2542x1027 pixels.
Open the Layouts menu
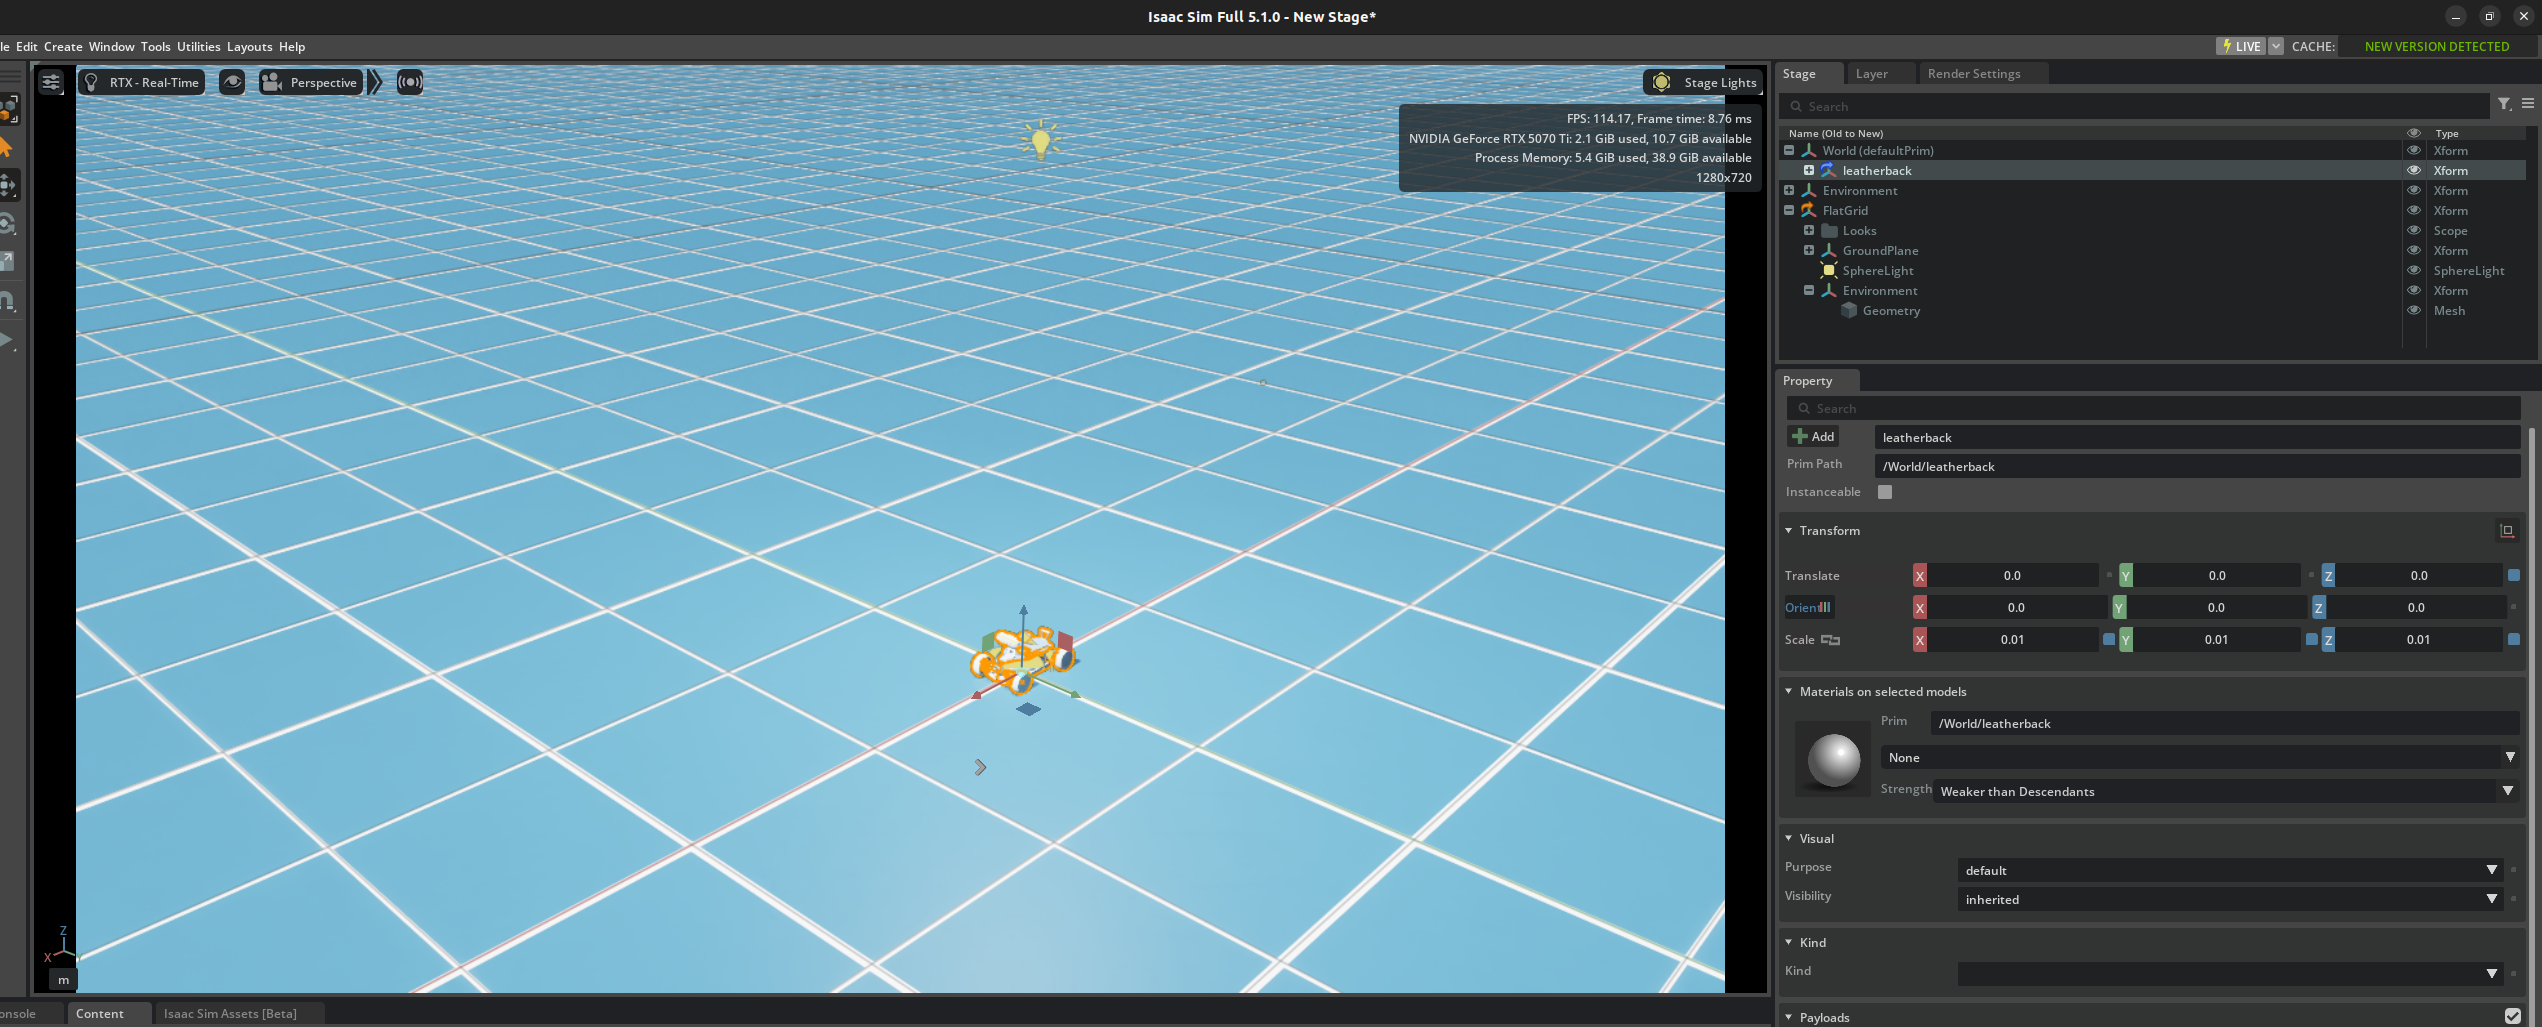click(x=249, y=46)
